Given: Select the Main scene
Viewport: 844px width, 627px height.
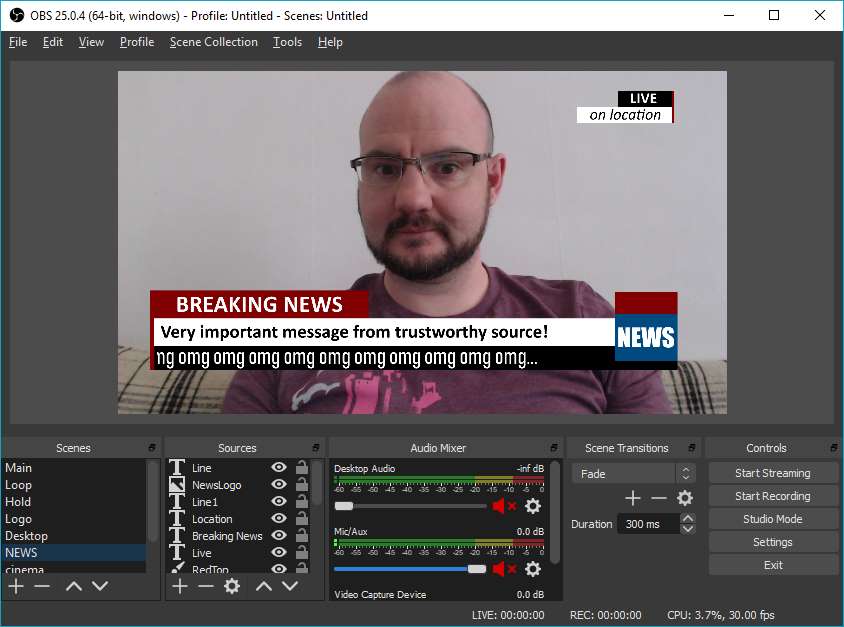Looking at the screenshot, I should pyautogui.click(x=74, y=468).
